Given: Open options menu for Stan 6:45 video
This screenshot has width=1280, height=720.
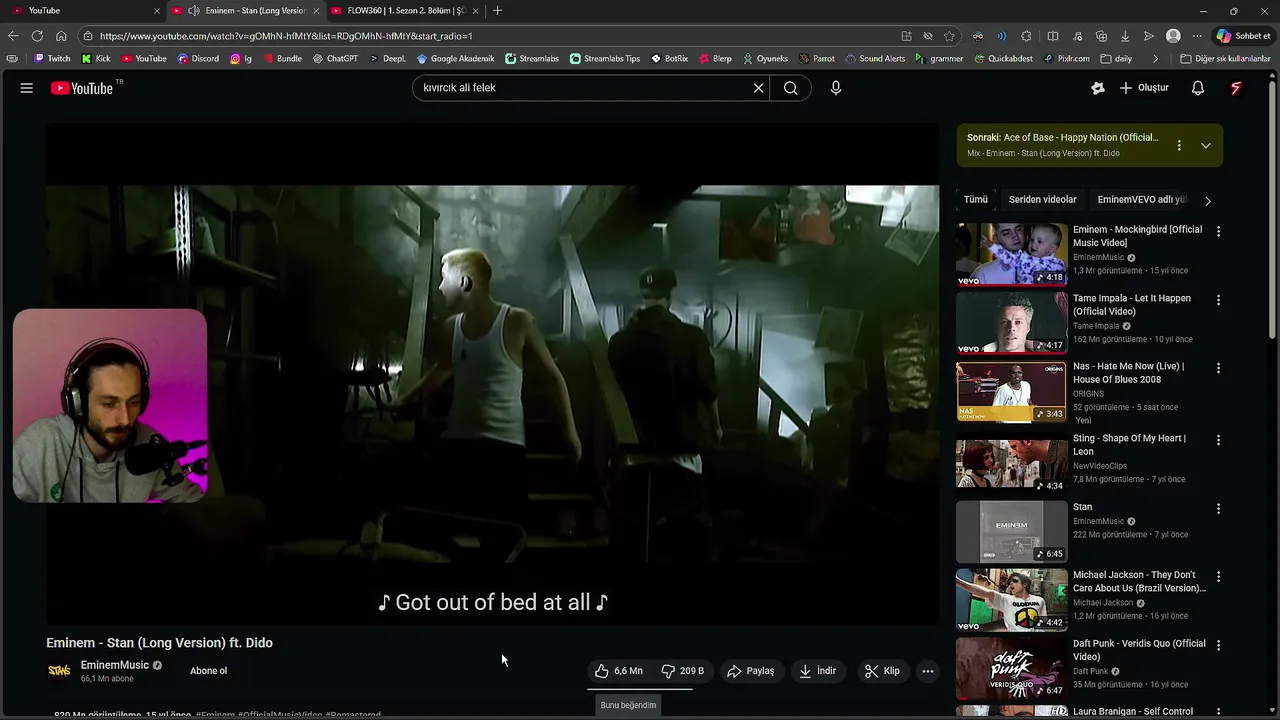Looking at the screenshot, I should click(1218, 509).
